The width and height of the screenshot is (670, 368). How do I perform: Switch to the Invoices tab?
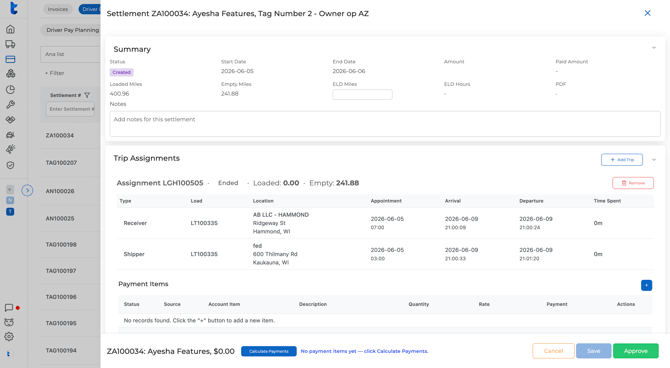coord(58,9)
